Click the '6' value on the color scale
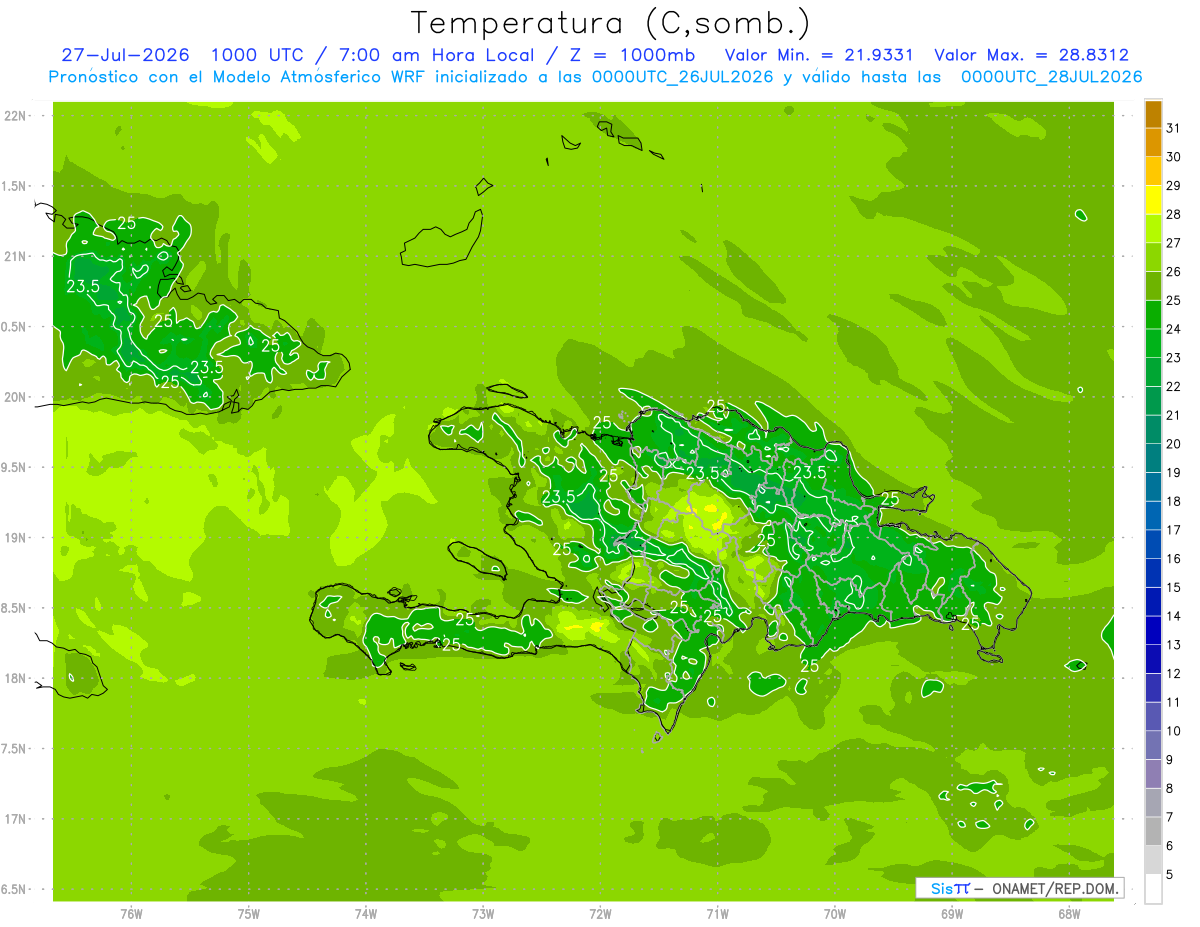Viewport: 1200px width, 927px height. coord(1171,846)
